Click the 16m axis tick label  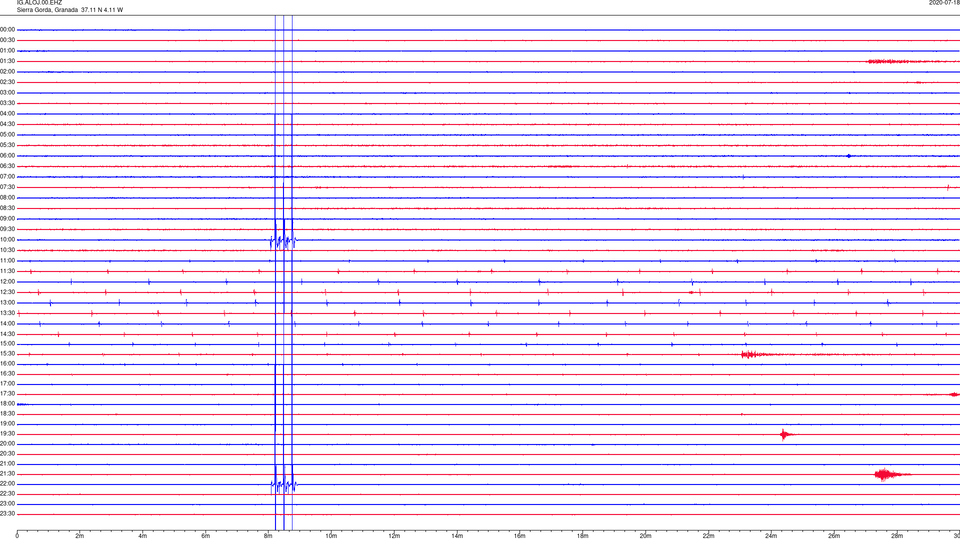point(520,536)
